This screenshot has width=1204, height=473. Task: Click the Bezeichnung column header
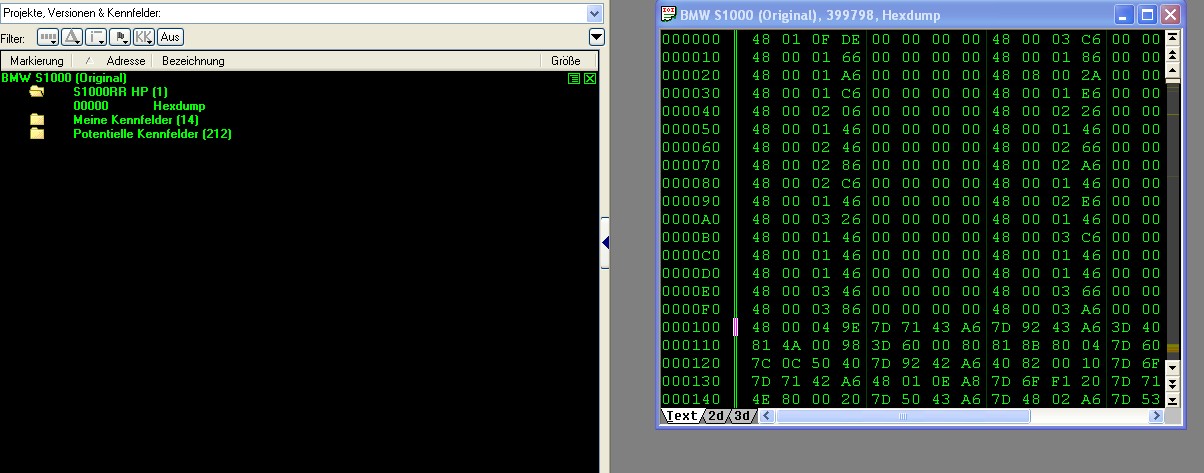193,61
